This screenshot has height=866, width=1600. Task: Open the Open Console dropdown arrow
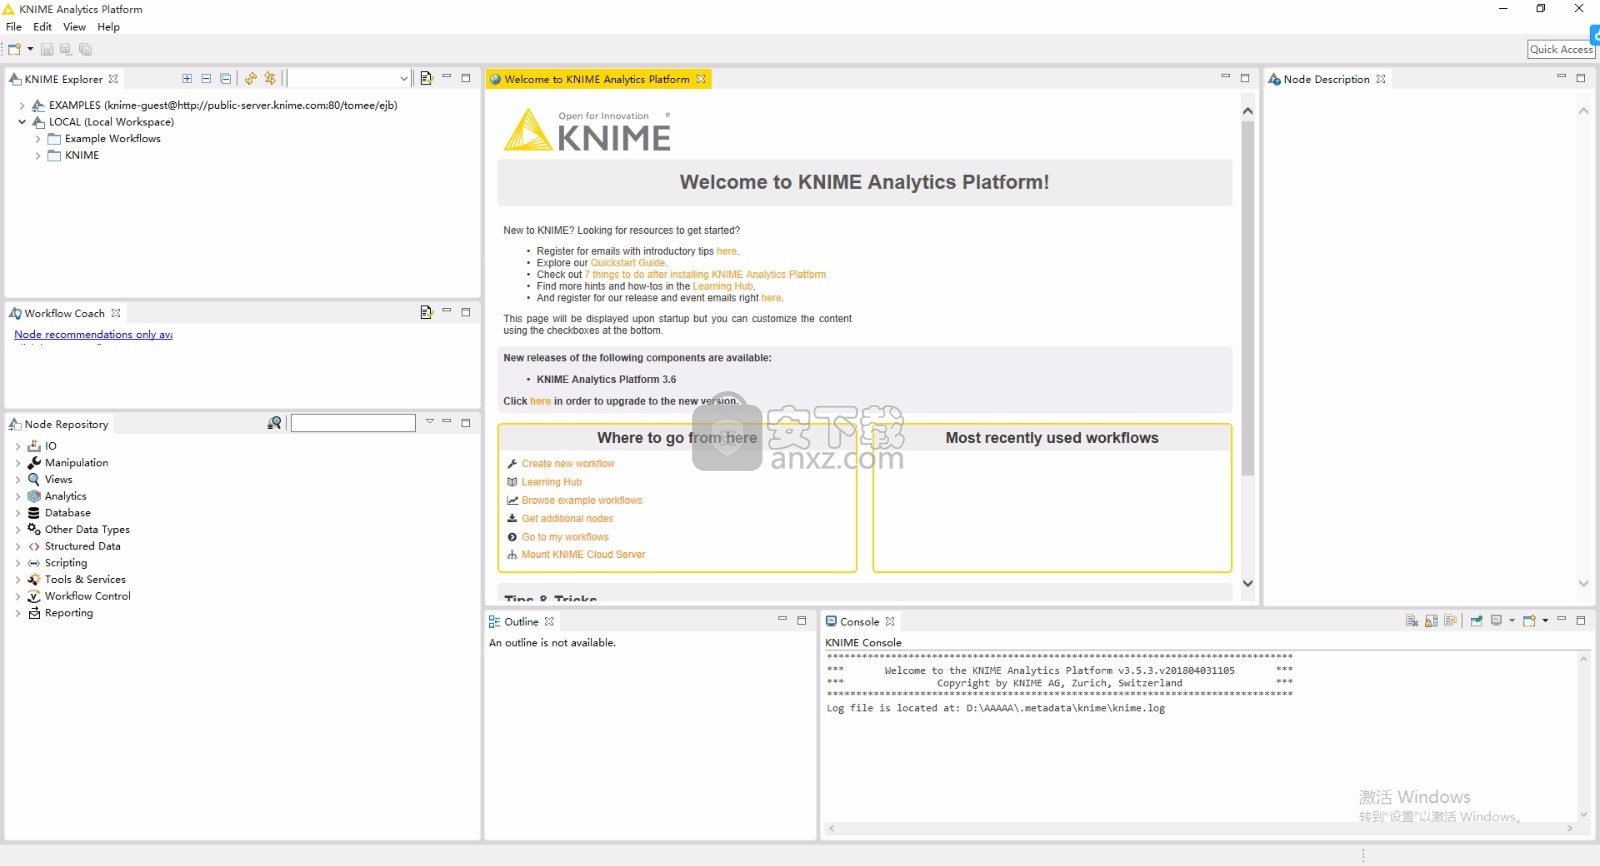(1545, 621)
